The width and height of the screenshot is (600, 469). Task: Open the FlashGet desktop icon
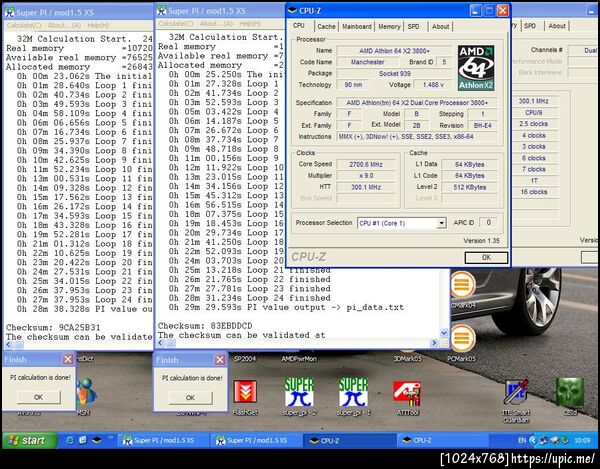click(x=247, y=391)
